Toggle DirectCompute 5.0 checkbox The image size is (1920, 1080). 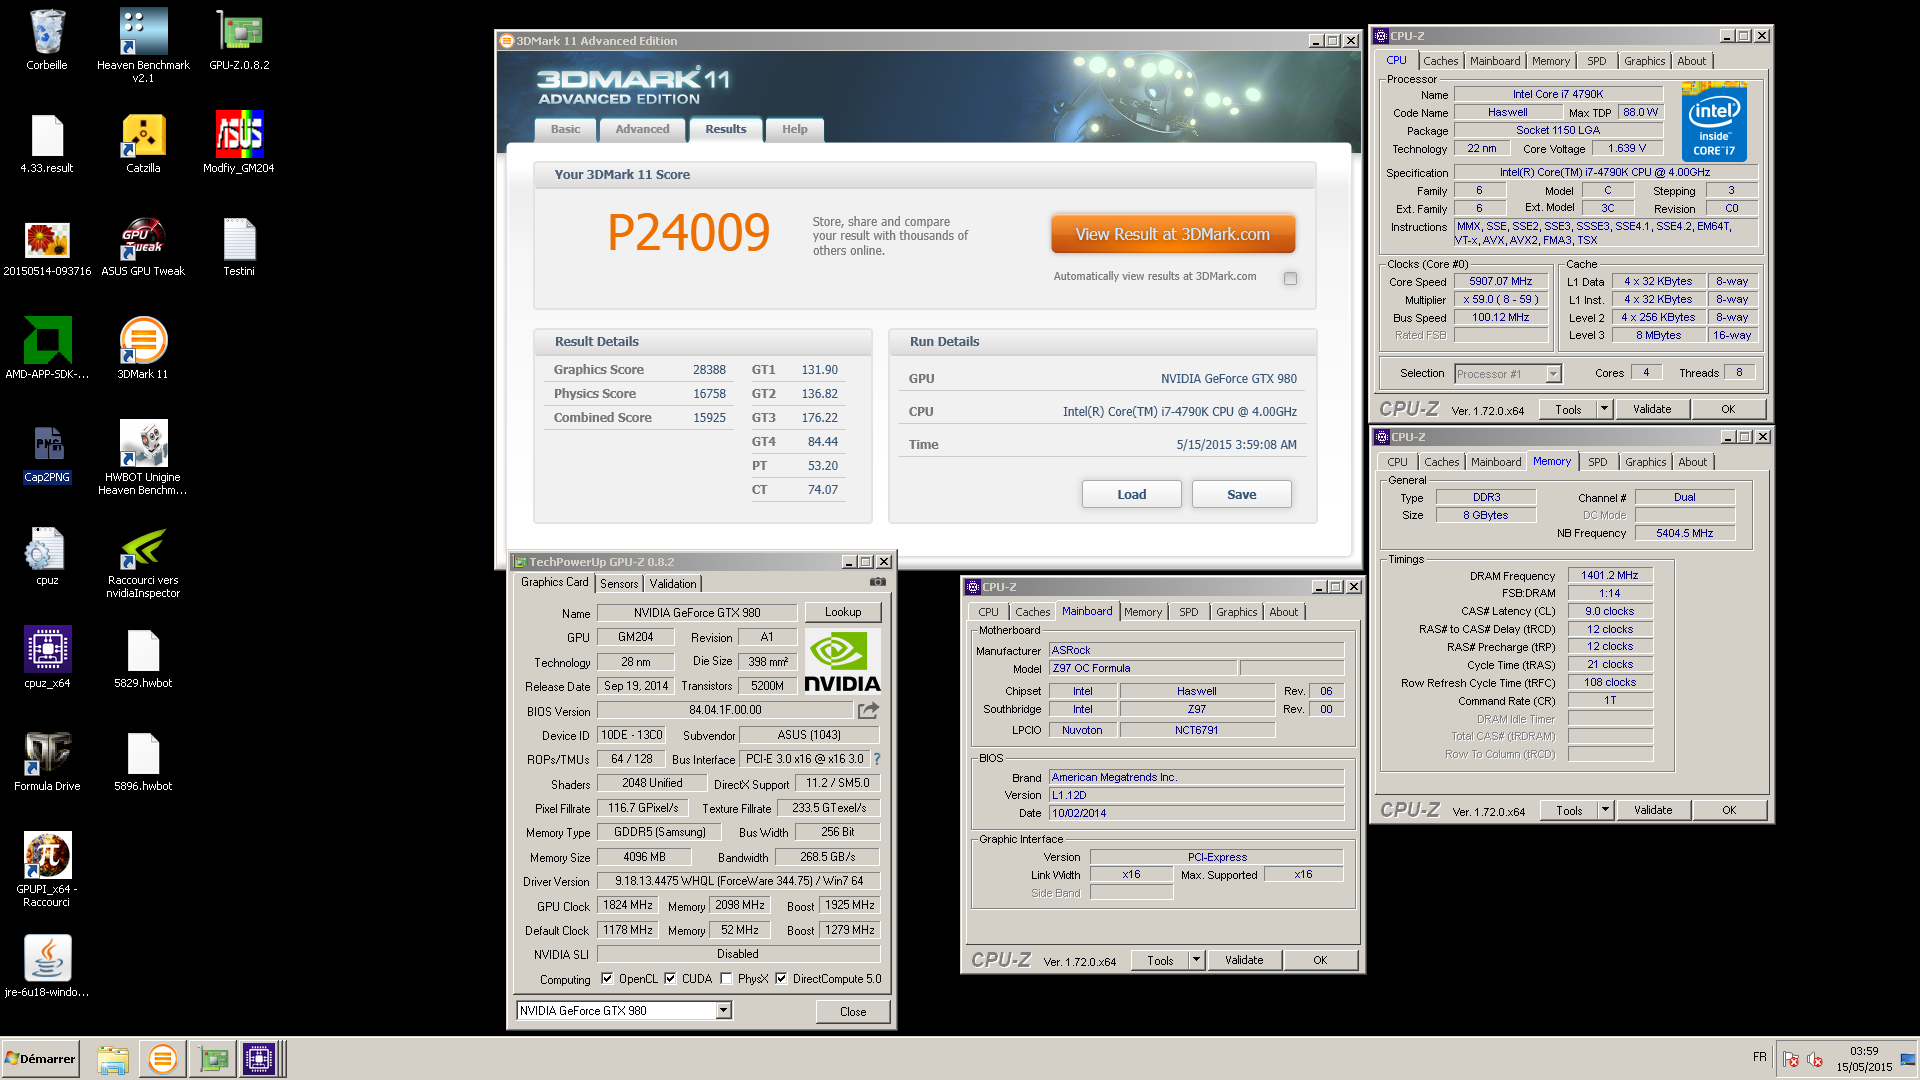(x=781, y=979)
